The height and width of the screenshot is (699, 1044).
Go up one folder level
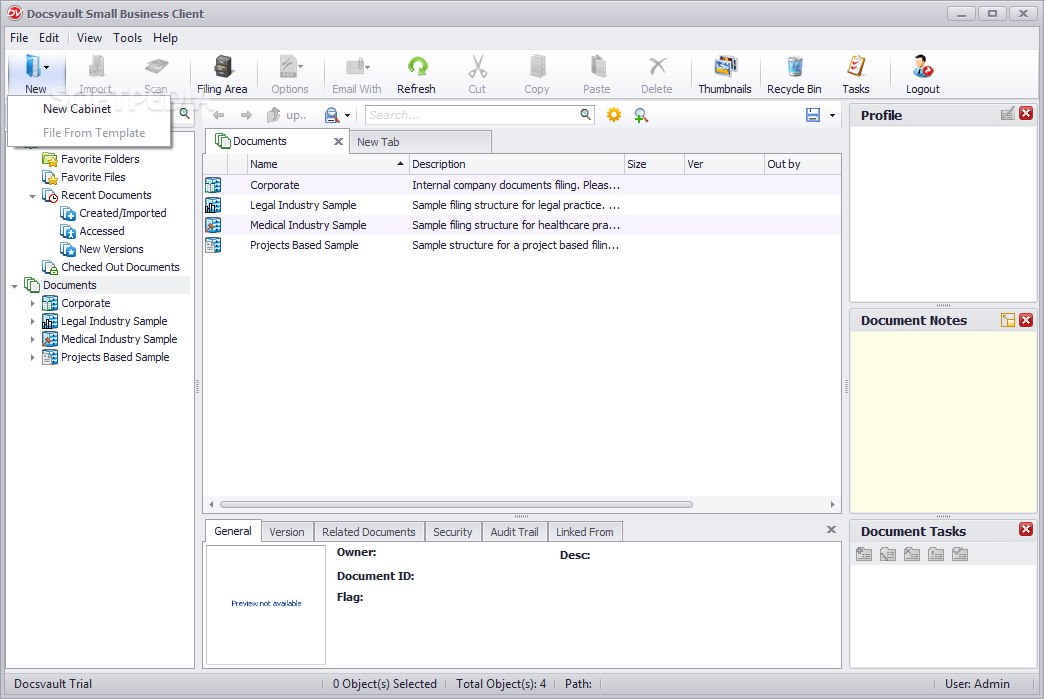(x=287, y=115)
